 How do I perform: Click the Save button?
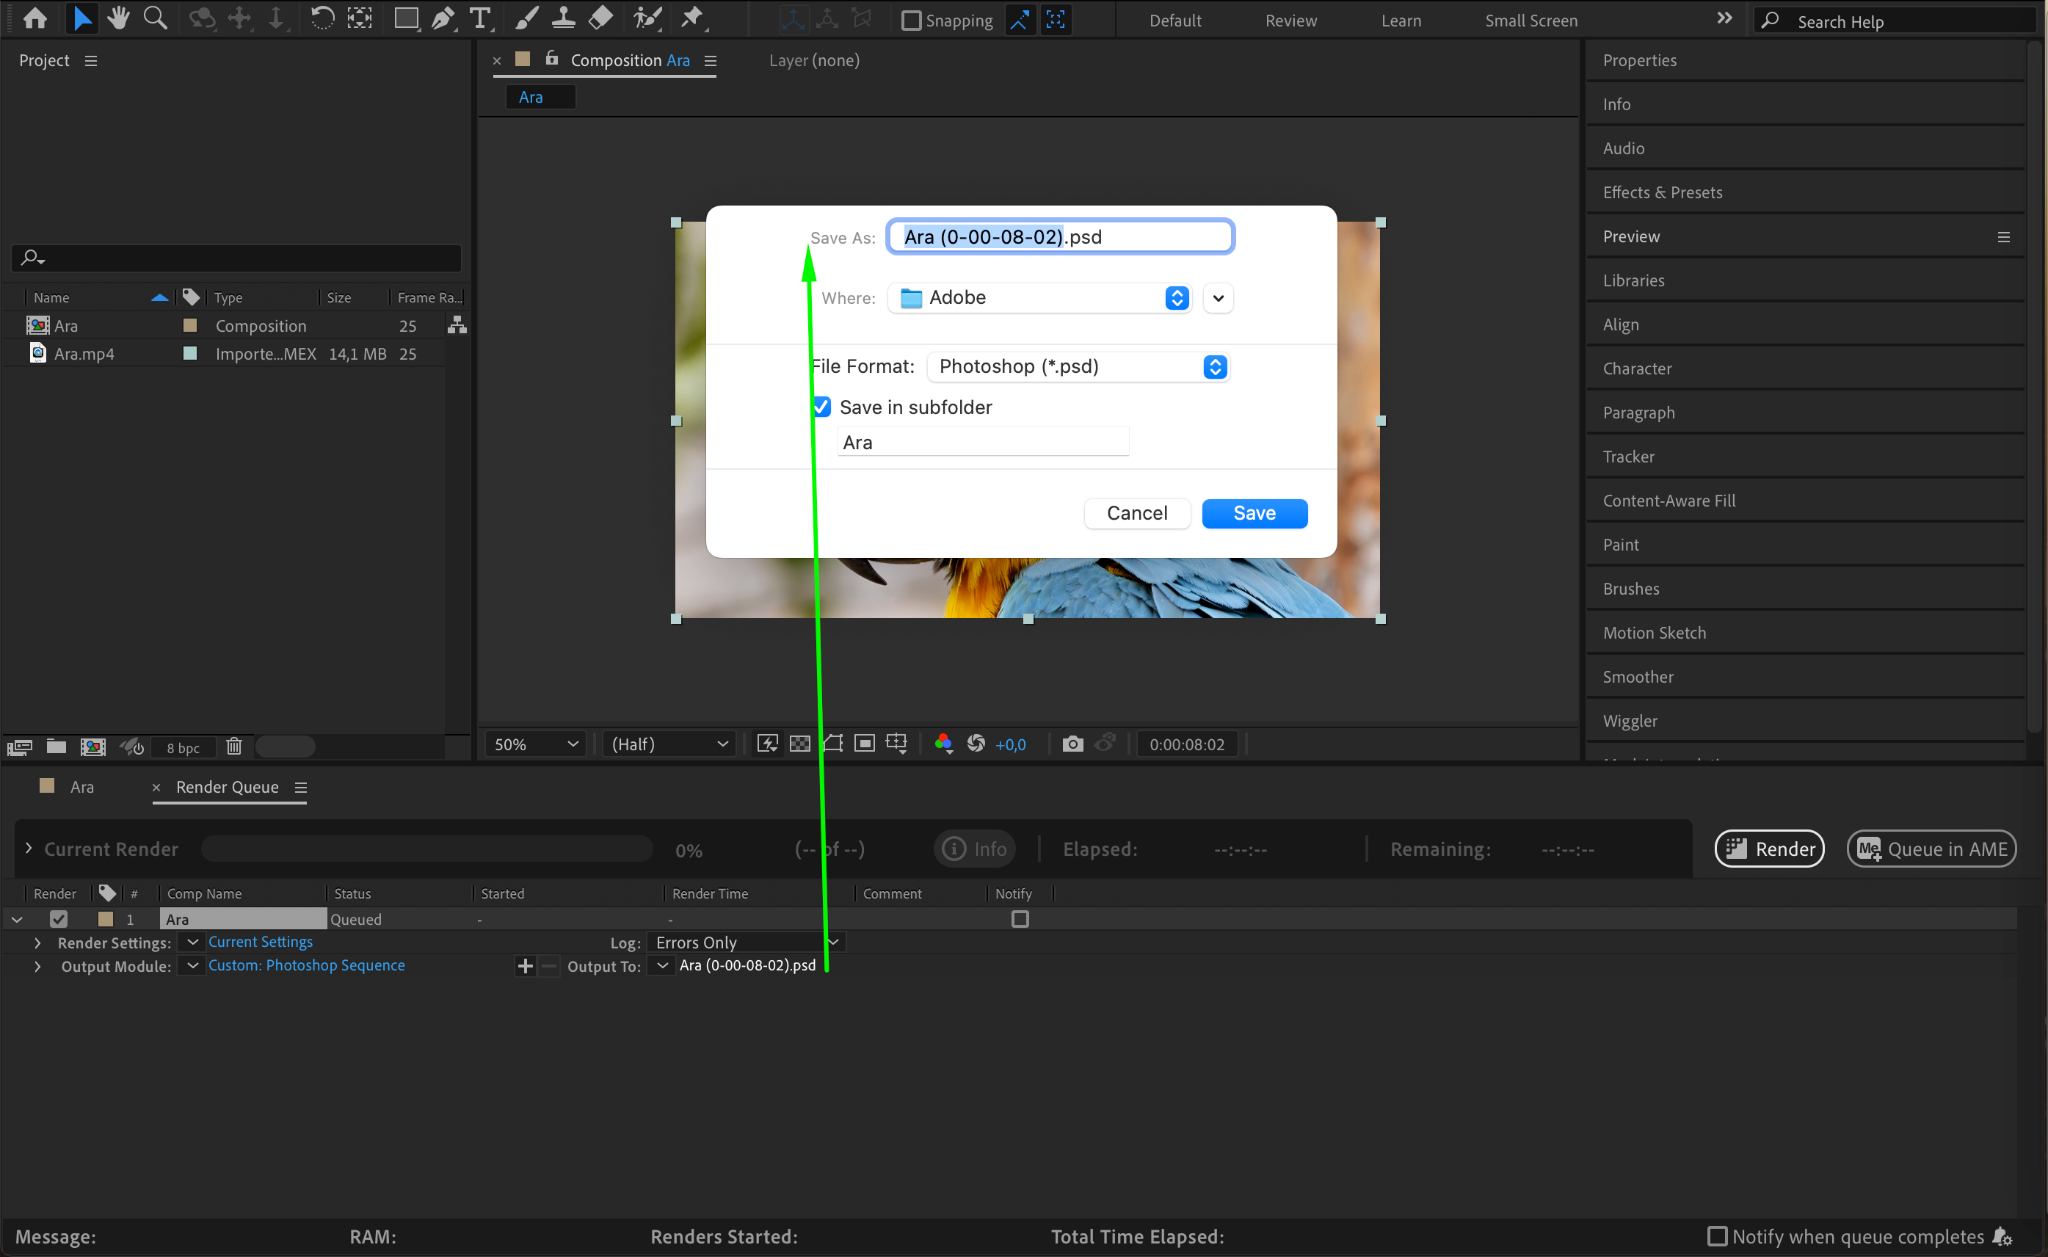pyautogui.click(x=1254, y=513)
